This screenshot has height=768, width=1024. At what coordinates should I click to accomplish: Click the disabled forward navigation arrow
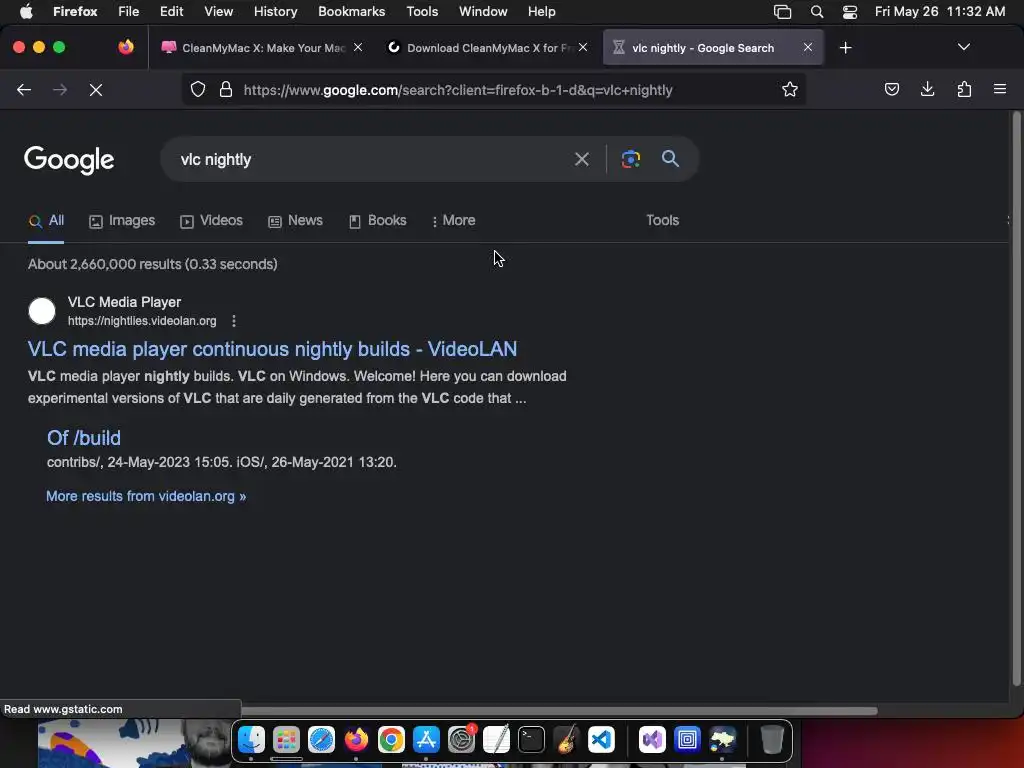60,90
